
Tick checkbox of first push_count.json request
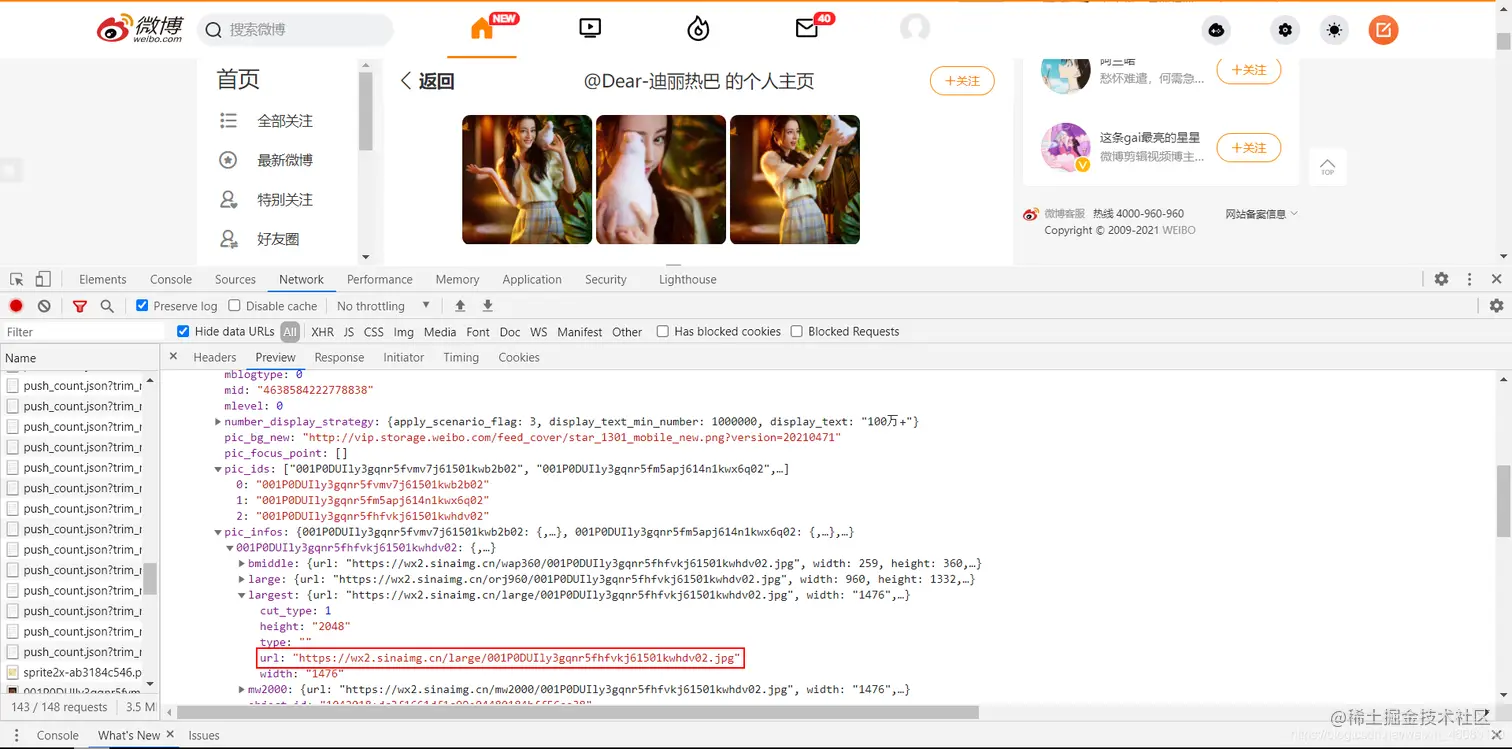click(x=13, y=385)
